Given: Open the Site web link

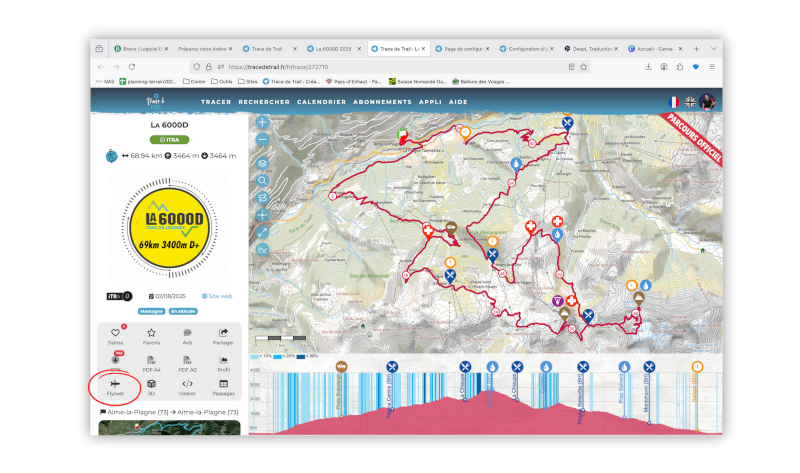Looking at the screenshot, I should [x=217, y=296].
